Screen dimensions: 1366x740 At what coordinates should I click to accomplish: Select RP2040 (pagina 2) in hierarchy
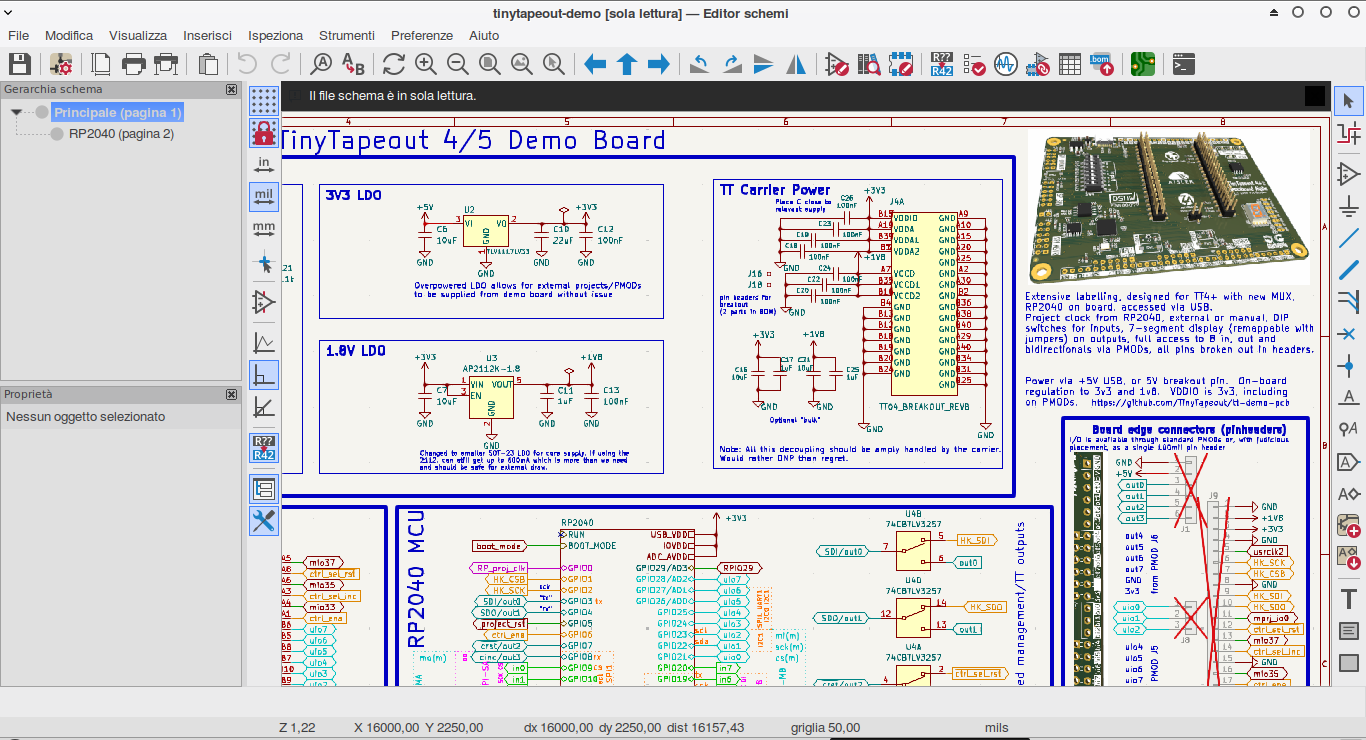(121, 134)
